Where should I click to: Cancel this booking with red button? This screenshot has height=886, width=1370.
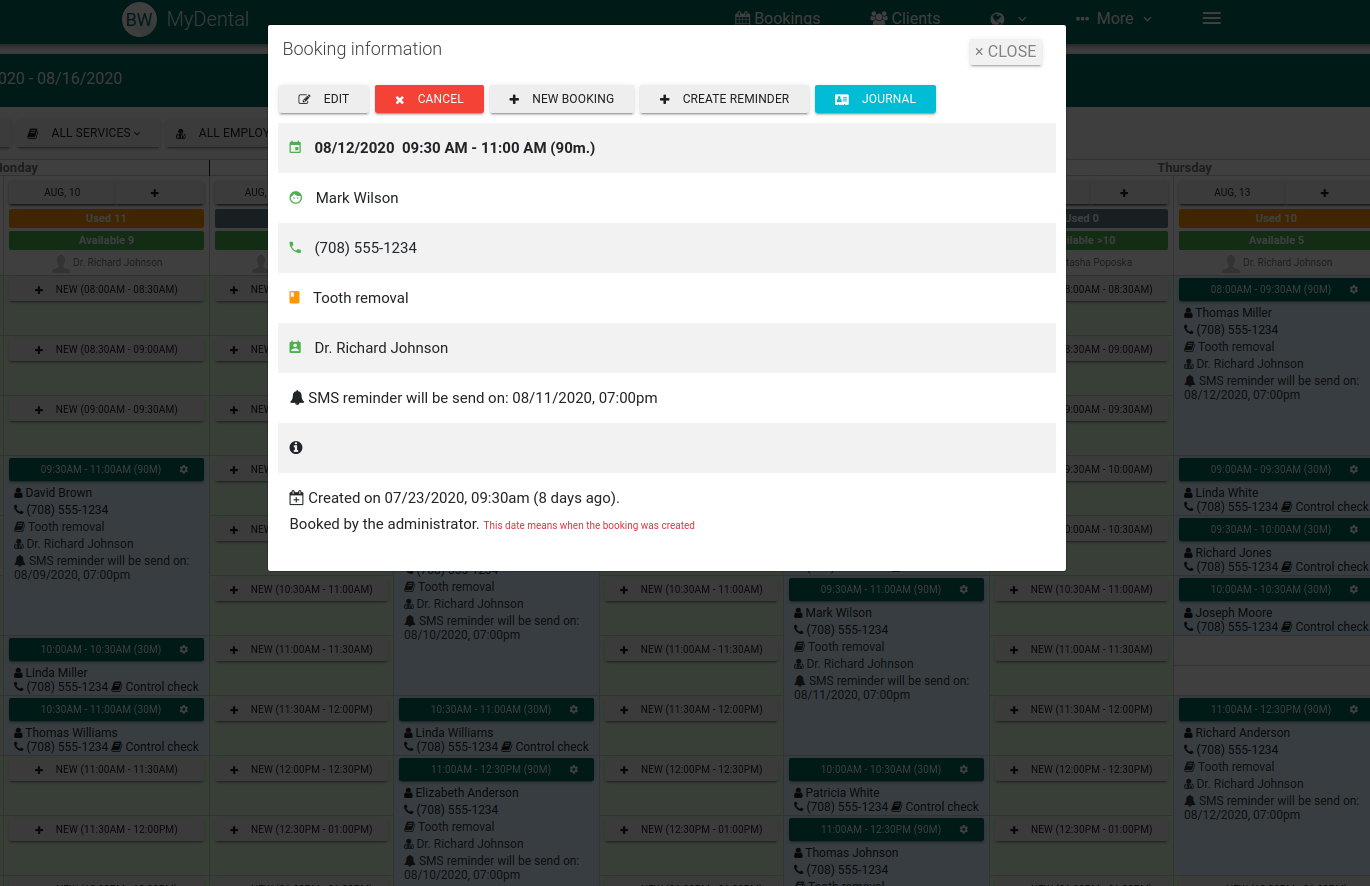(429, 99)
